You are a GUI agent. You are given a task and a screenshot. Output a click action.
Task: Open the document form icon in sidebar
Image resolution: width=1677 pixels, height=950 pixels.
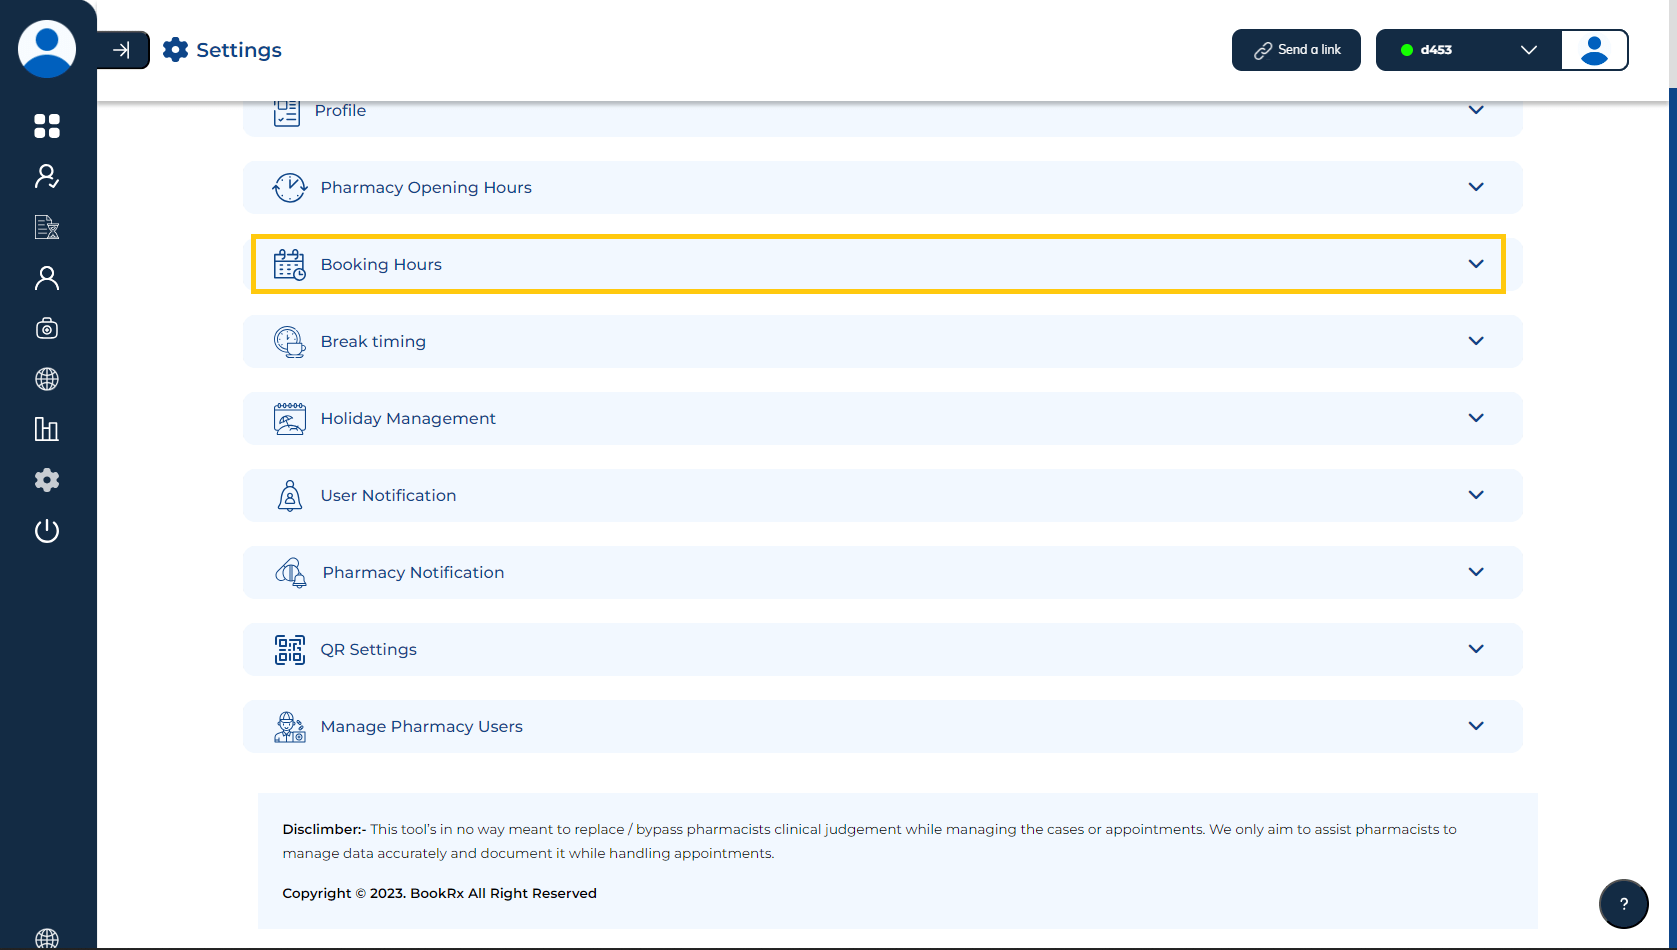pos(47,227)
